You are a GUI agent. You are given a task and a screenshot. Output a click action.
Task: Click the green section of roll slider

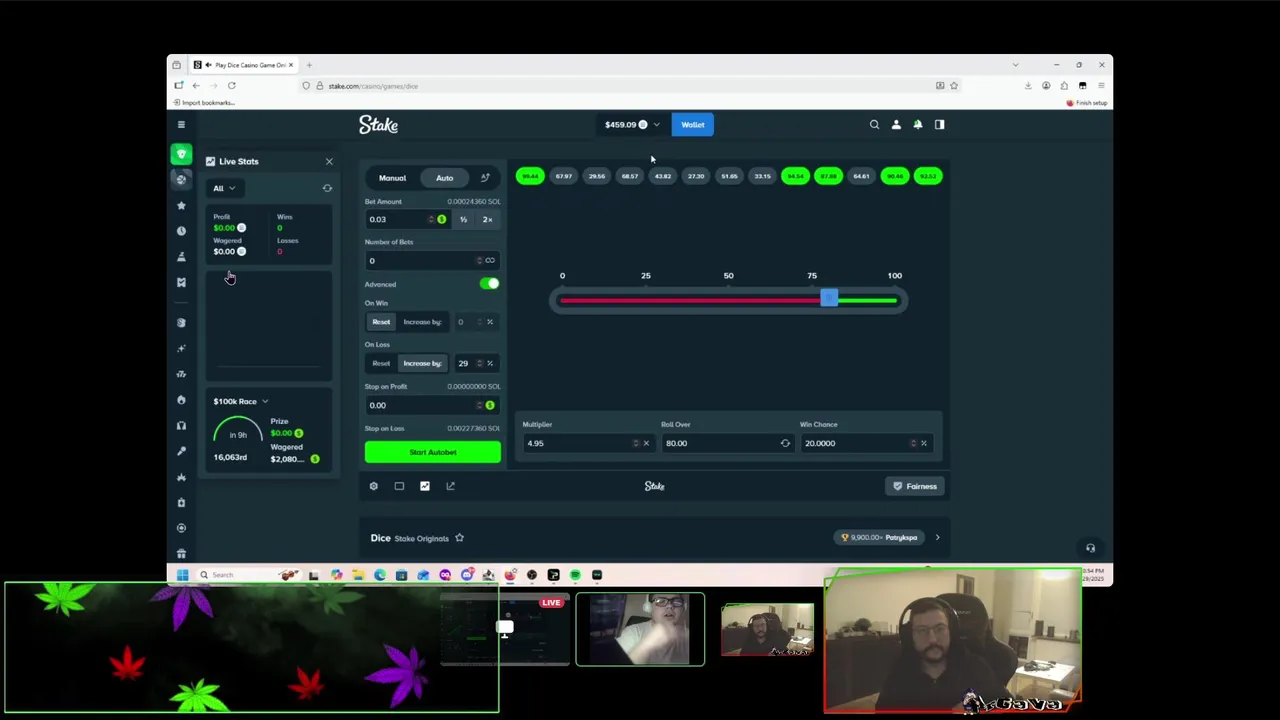pos(867,300)
